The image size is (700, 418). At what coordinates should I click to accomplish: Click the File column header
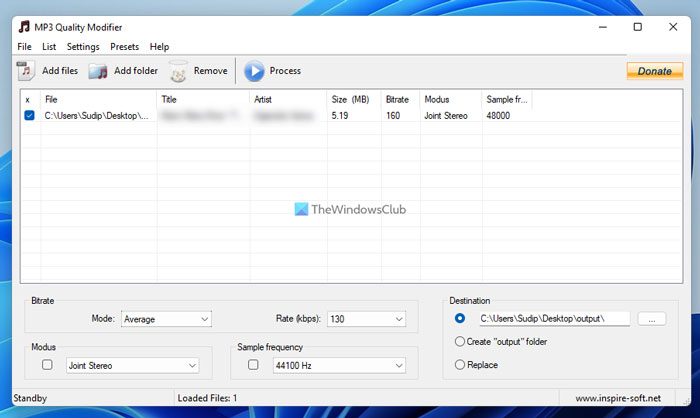point(98,100)
